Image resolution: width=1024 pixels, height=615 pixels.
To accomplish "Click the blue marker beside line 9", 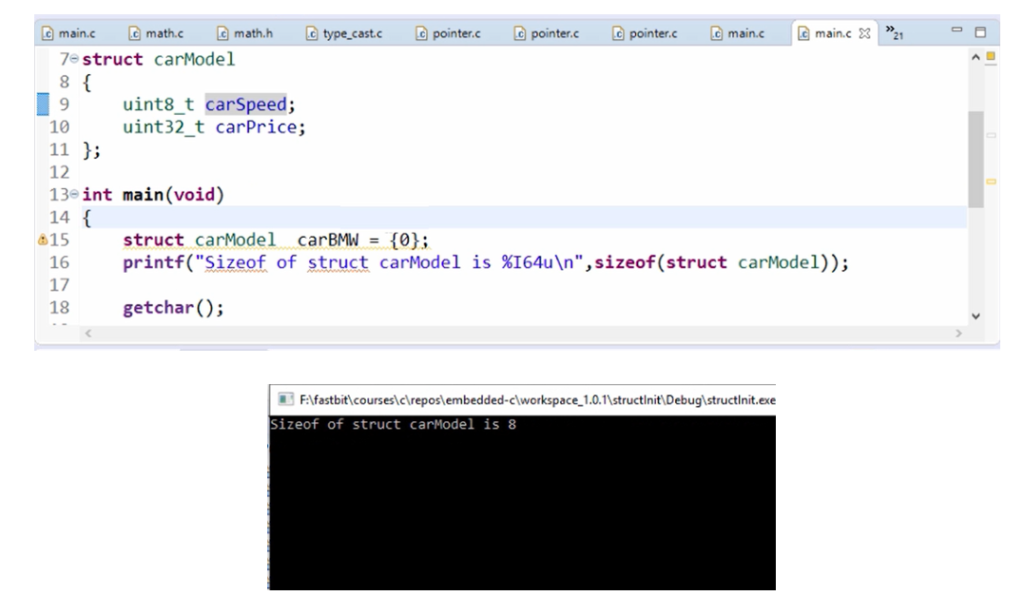I will point(42,104).
